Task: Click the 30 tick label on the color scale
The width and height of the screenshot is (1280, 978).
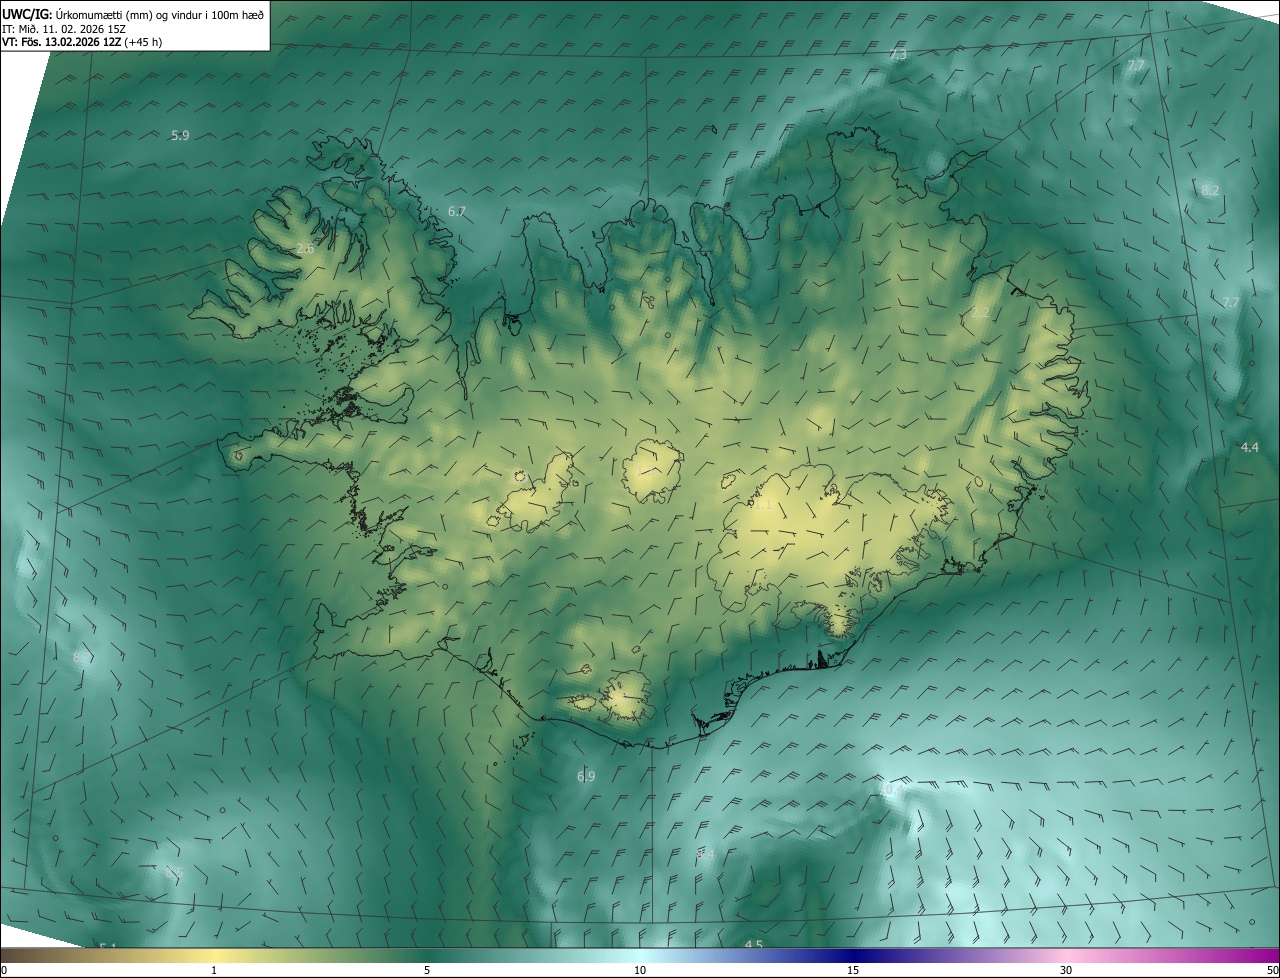Action: pos(1066,970)
